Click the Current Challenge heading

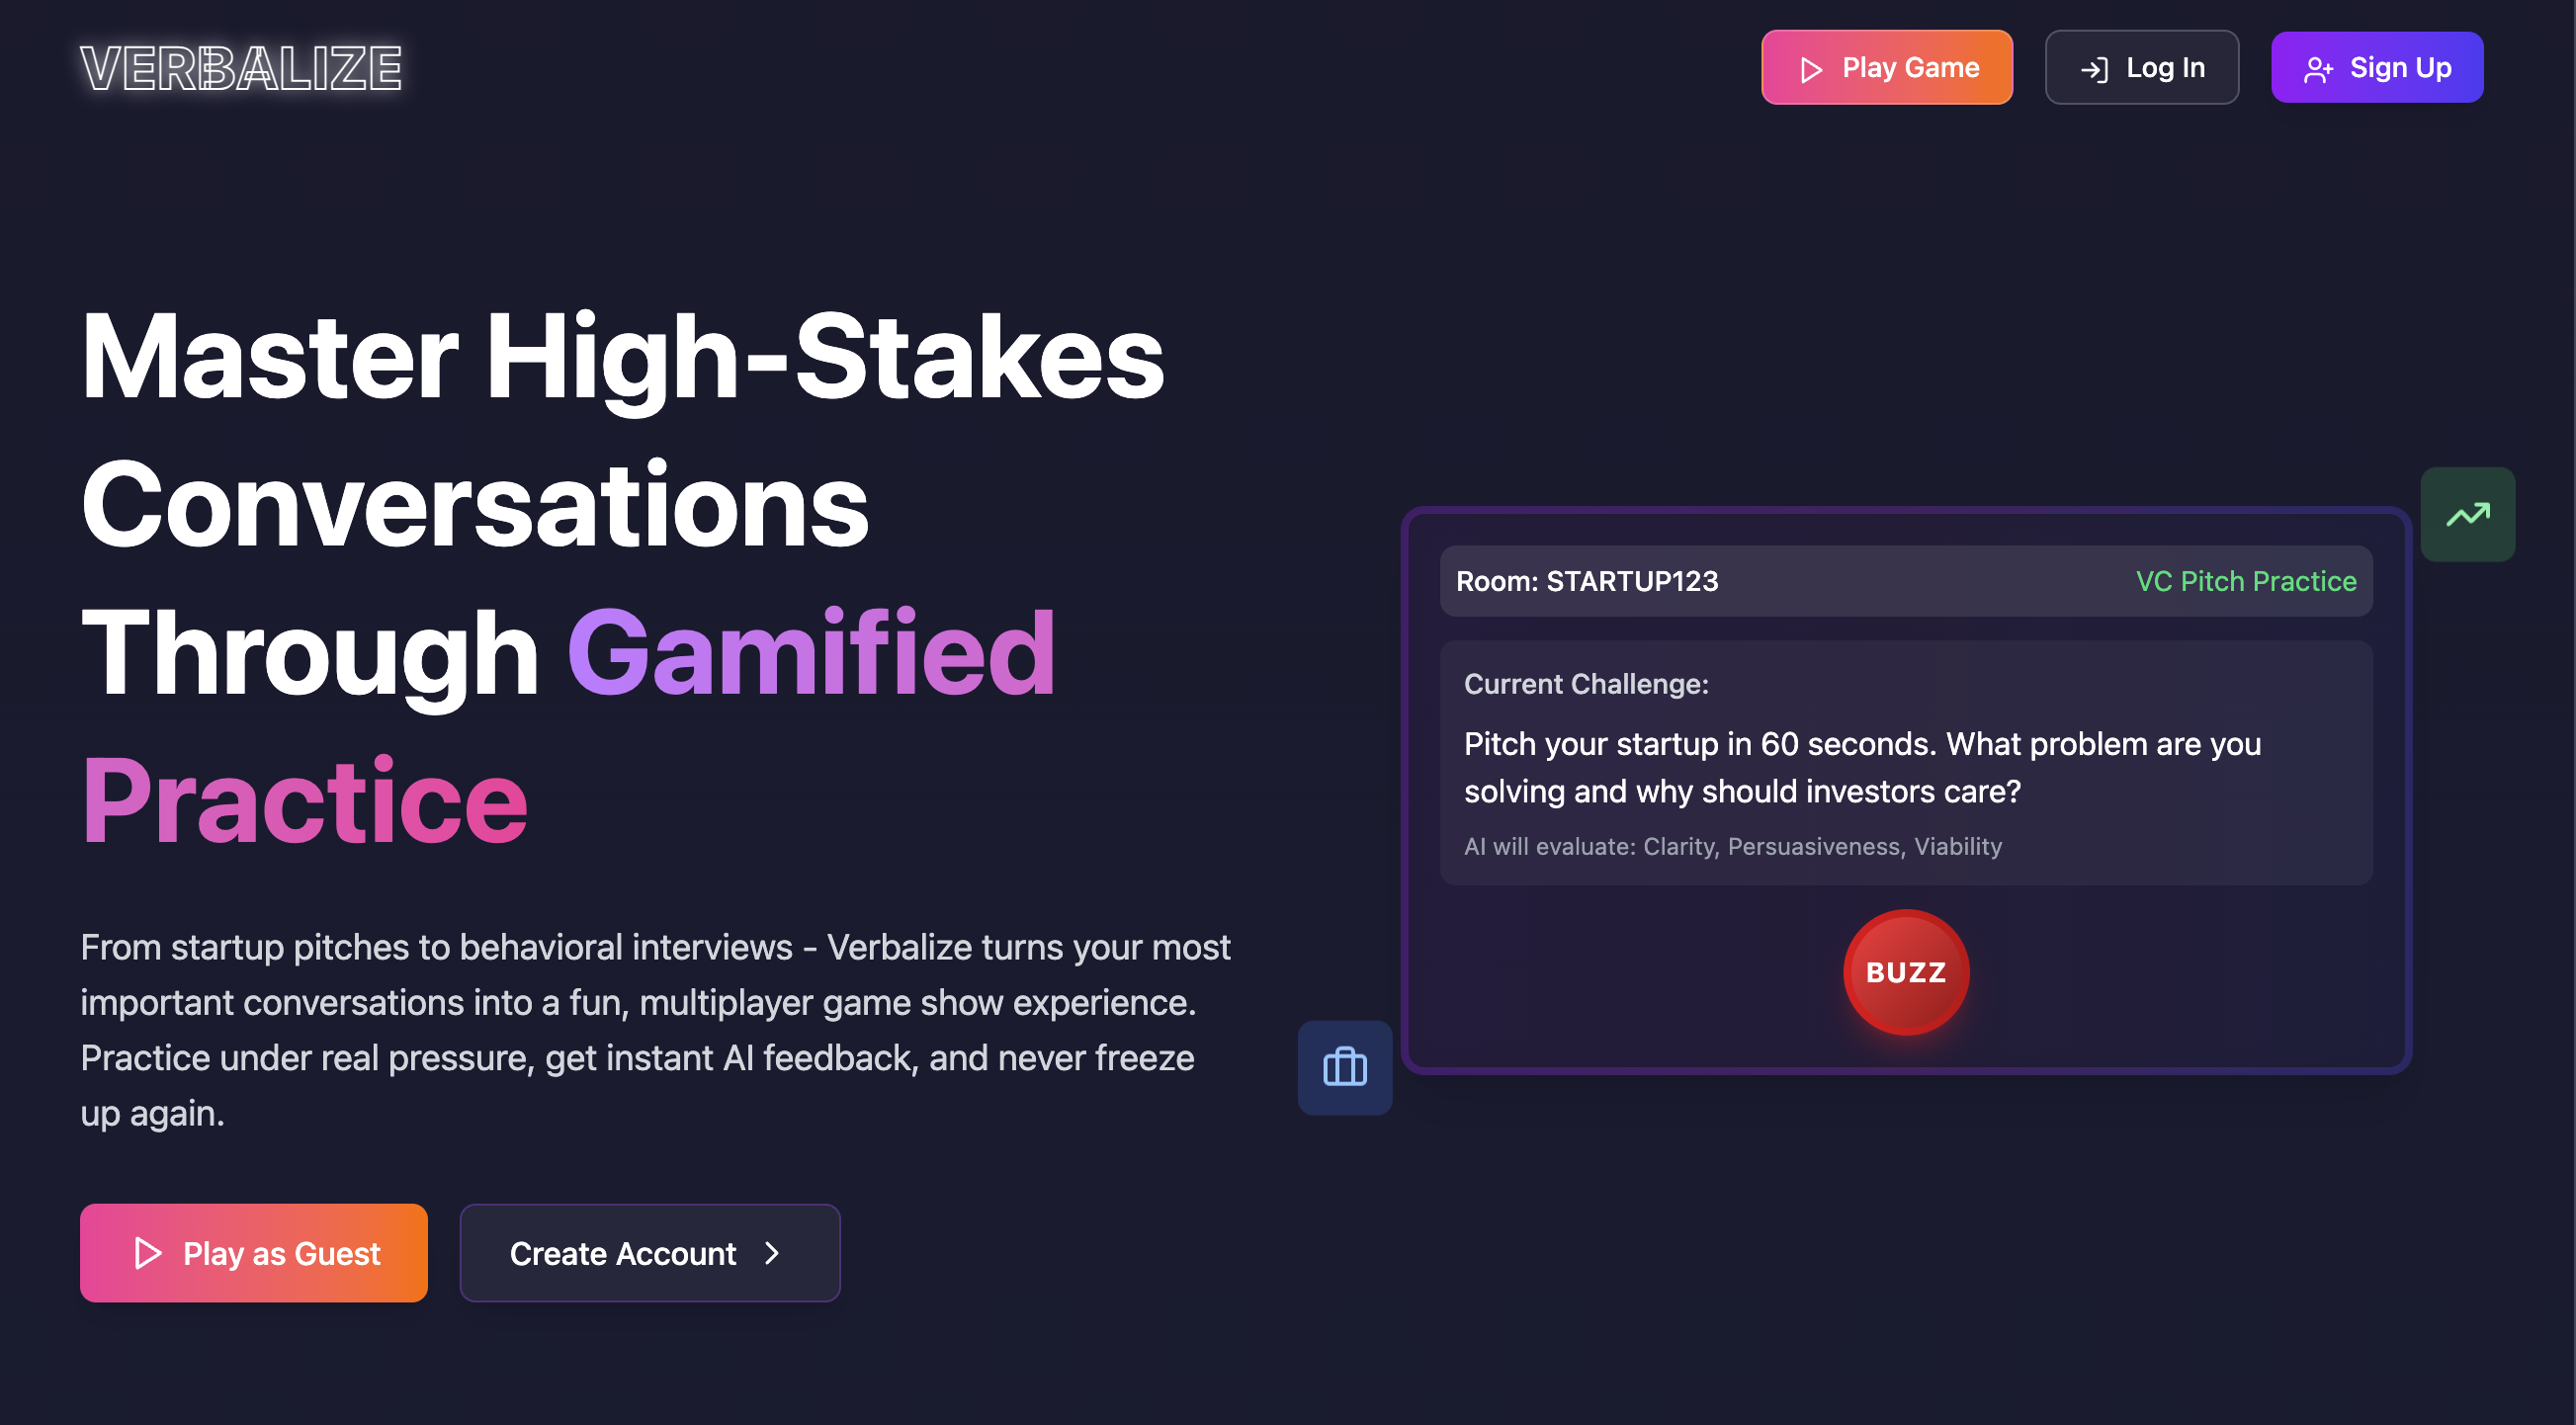pyautogui.click(x=1586, y=684)
